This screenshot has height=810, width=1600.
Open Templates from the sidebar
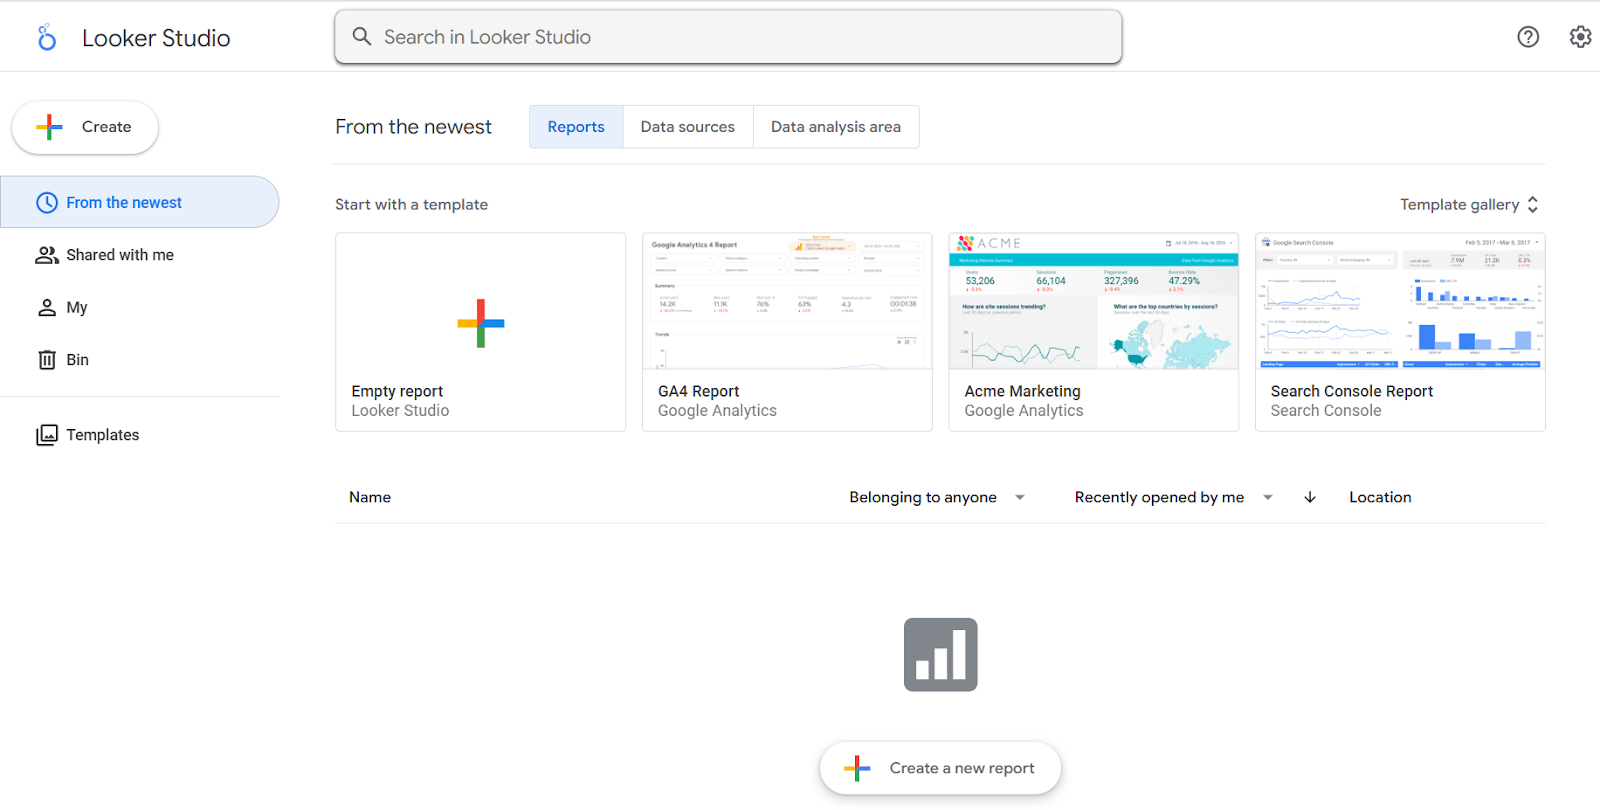tap(140, 435)
